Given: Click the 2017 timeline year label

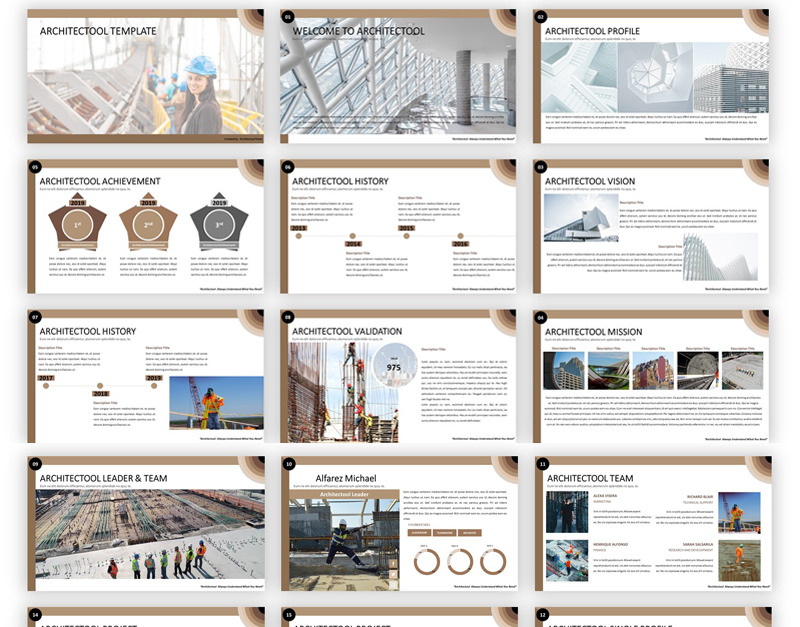Looking at the screenshot, I should click(x=46, y=378).
